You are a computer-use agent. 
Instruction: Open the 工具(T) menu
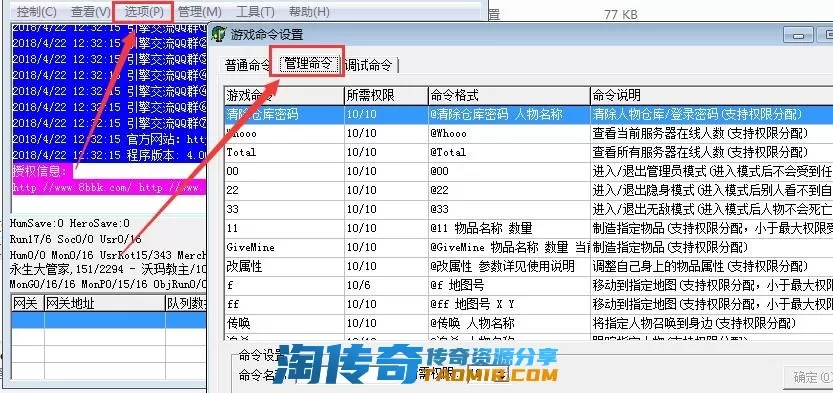[255, 11]
